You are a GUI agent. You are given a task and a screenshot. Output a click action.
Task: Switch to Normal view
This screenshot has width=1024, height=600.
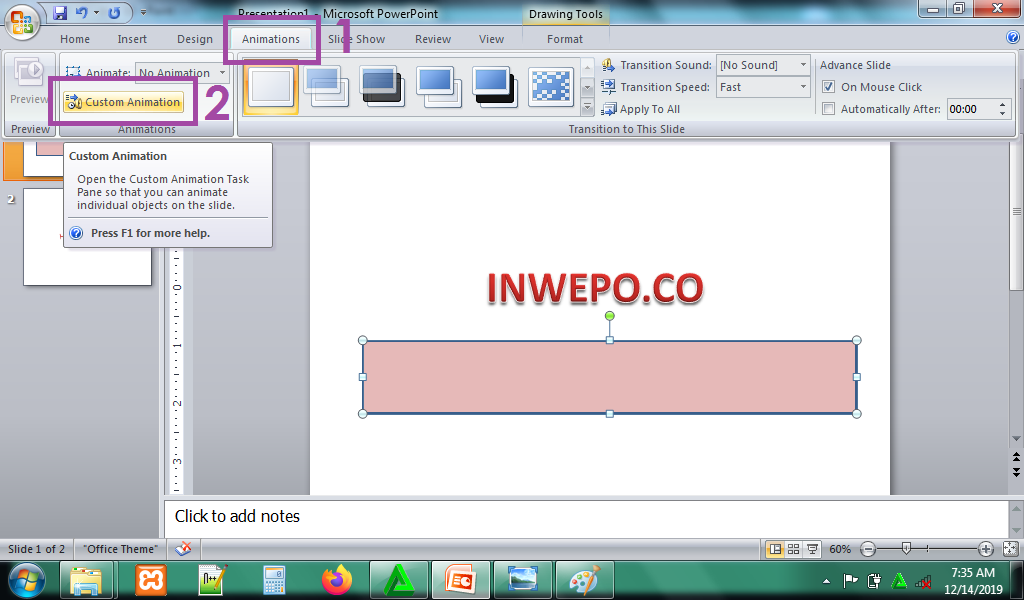775,549
